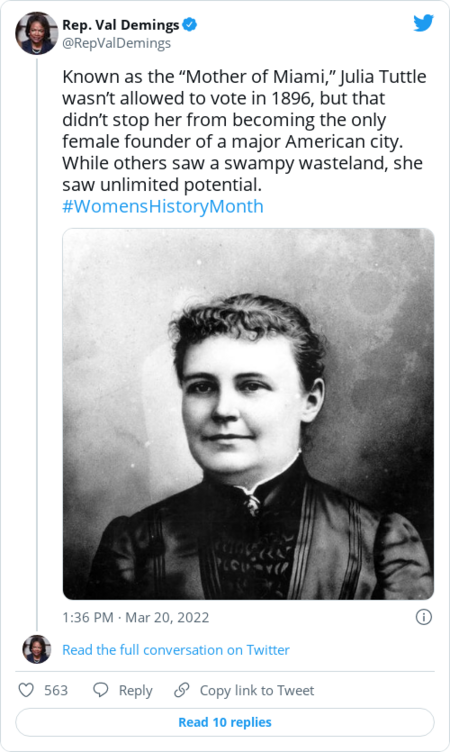The width and height of the screenshot is (450, 752).
Task: Click small avatar beside full conversation link
Action: pyautogui.click(x=37, y=649)
